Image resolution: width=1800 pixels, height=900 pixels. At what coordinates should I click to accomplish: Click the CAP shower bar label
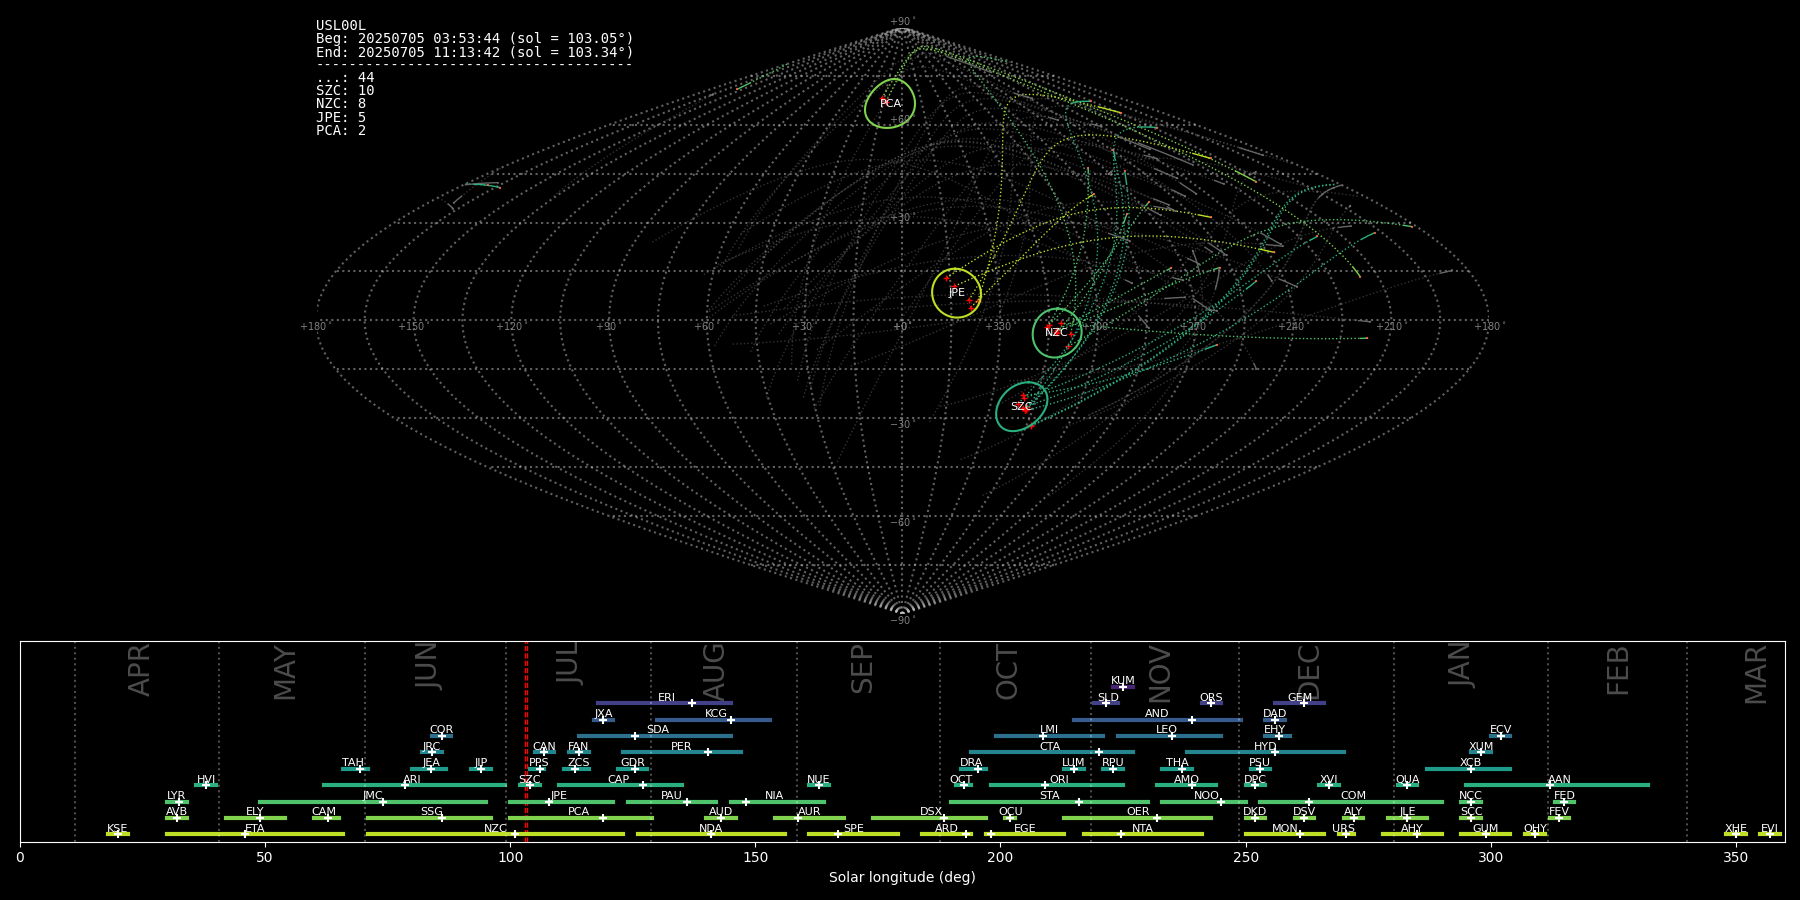pyautogui.click(x=618, y=780)
